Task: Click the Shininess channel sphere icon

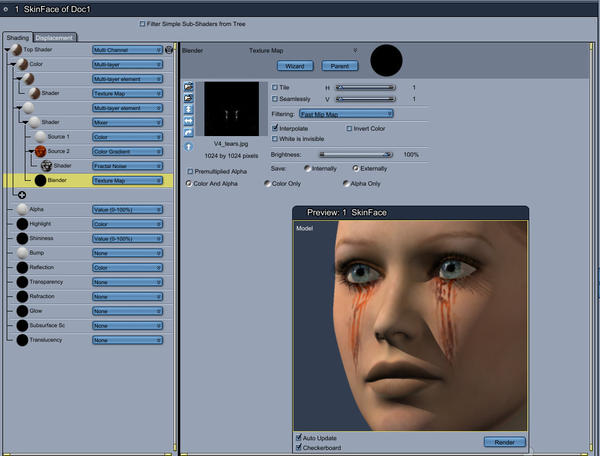Action: (x=22, y=238)
